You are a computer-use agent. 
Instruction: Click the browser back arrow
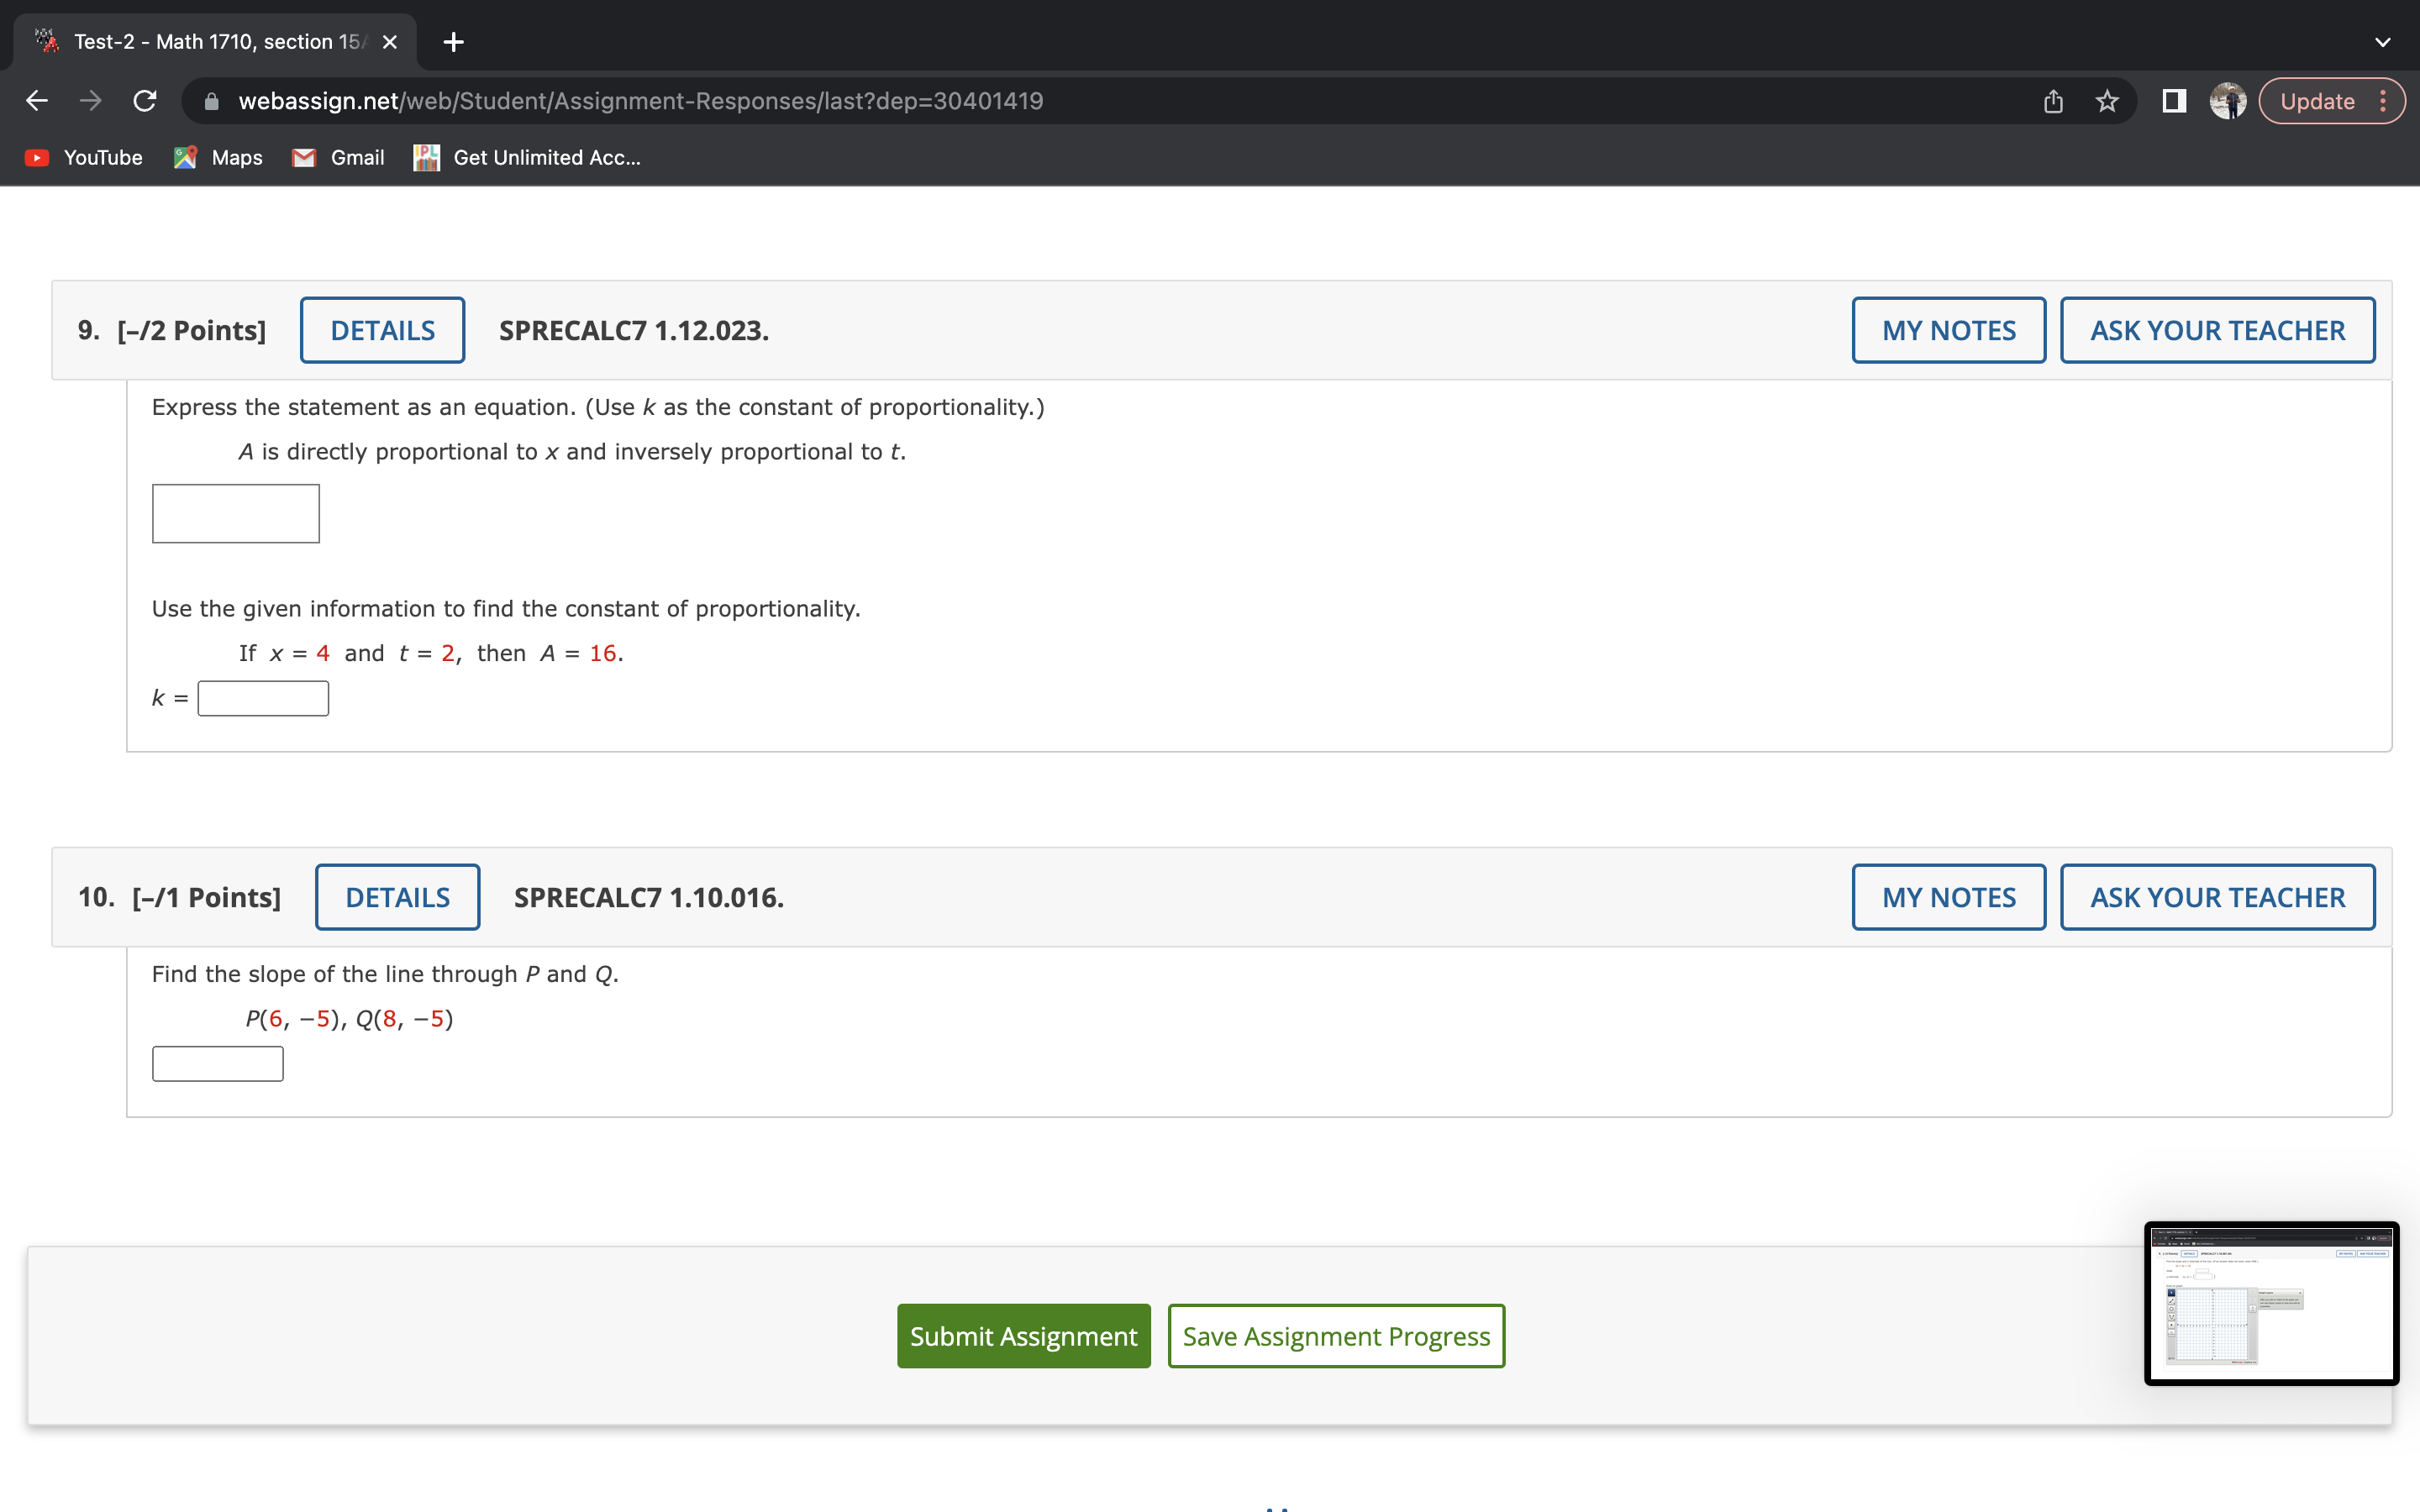click(x=37, y=101)
